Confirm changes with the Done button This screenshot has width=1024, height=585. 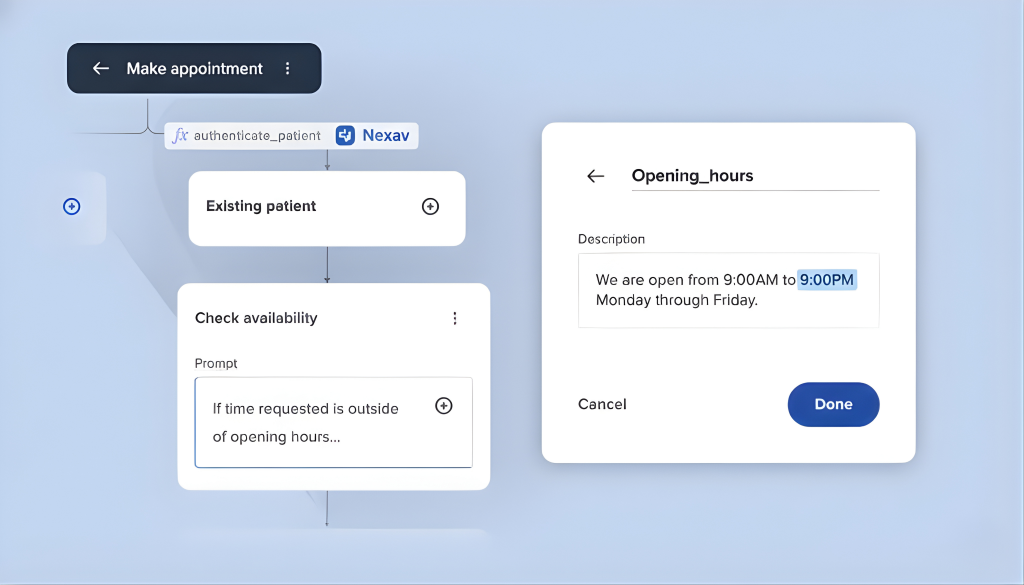(833, 404)
